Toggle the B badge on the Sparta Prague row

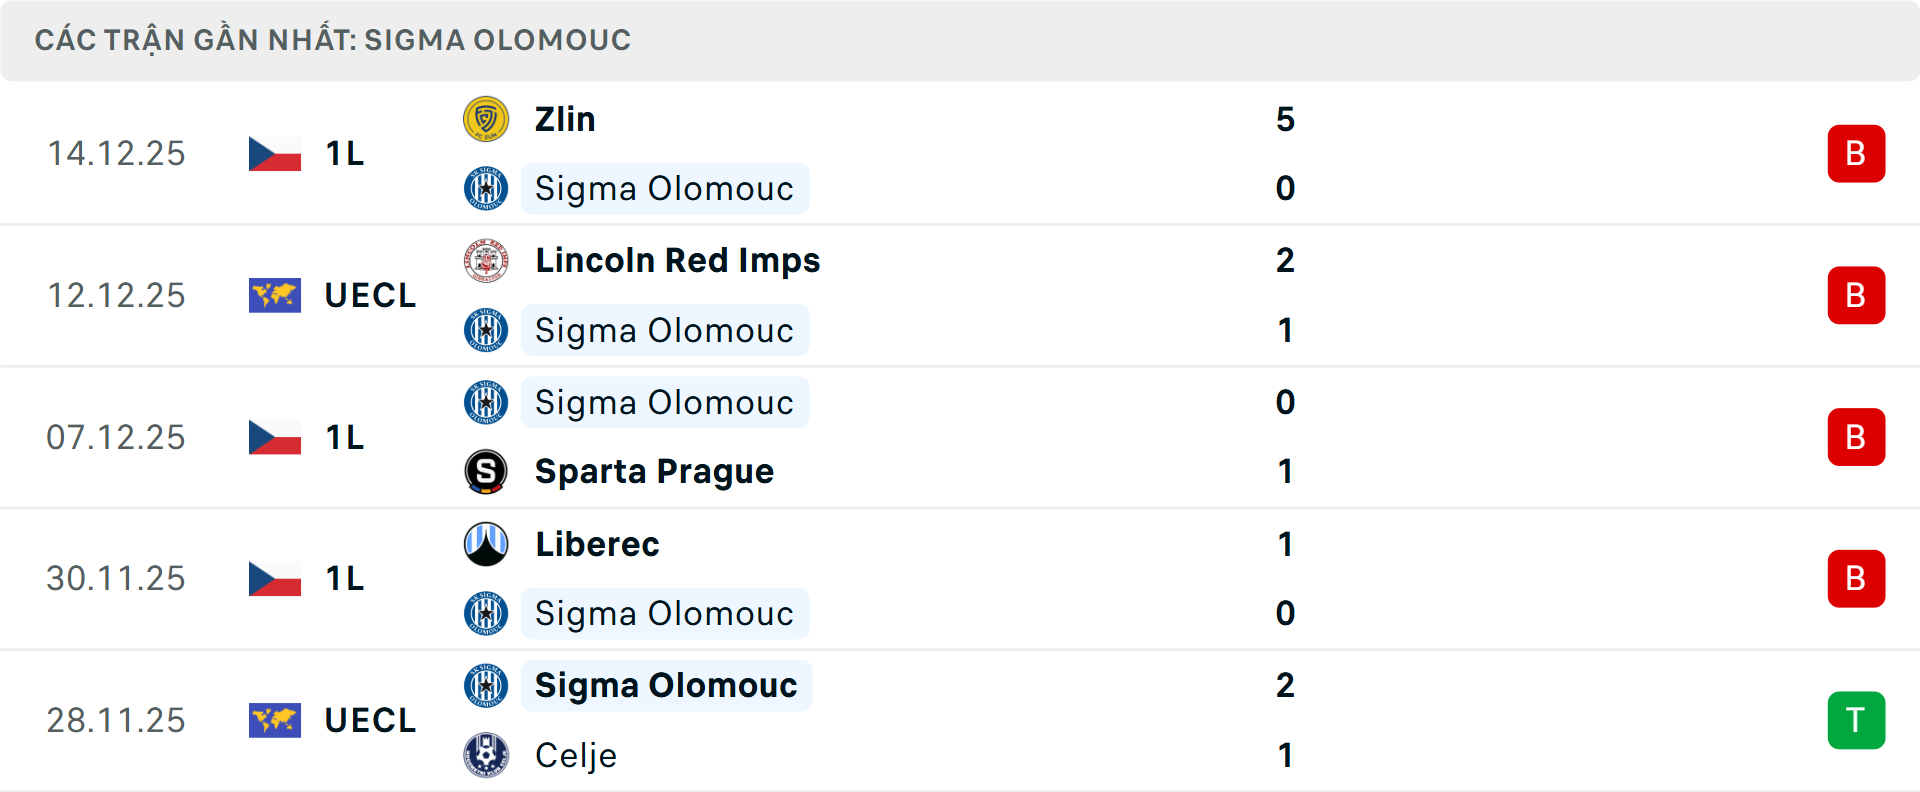click(1856, 437)
